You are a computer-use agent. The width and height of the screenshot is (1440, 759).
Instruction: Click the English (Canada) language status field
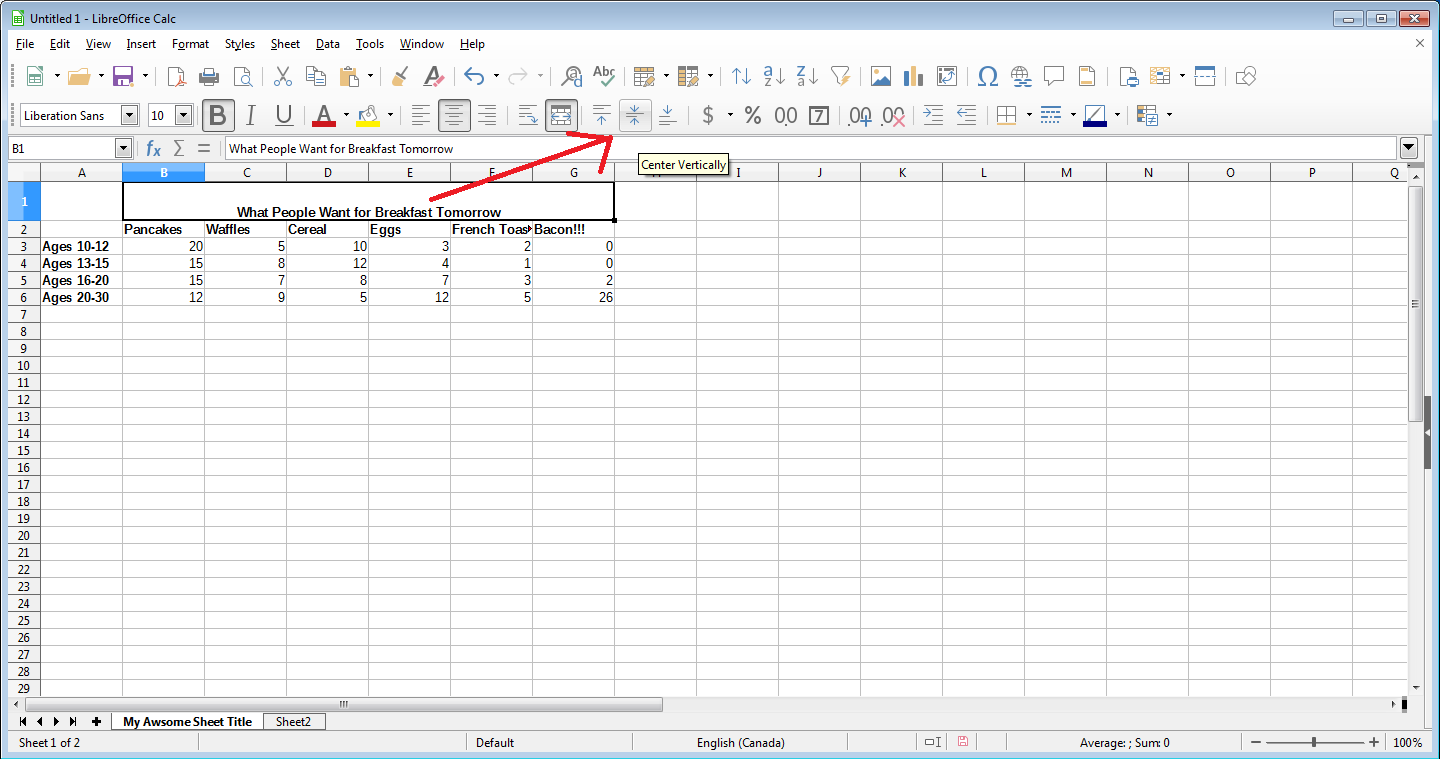(x=740, y=742)
